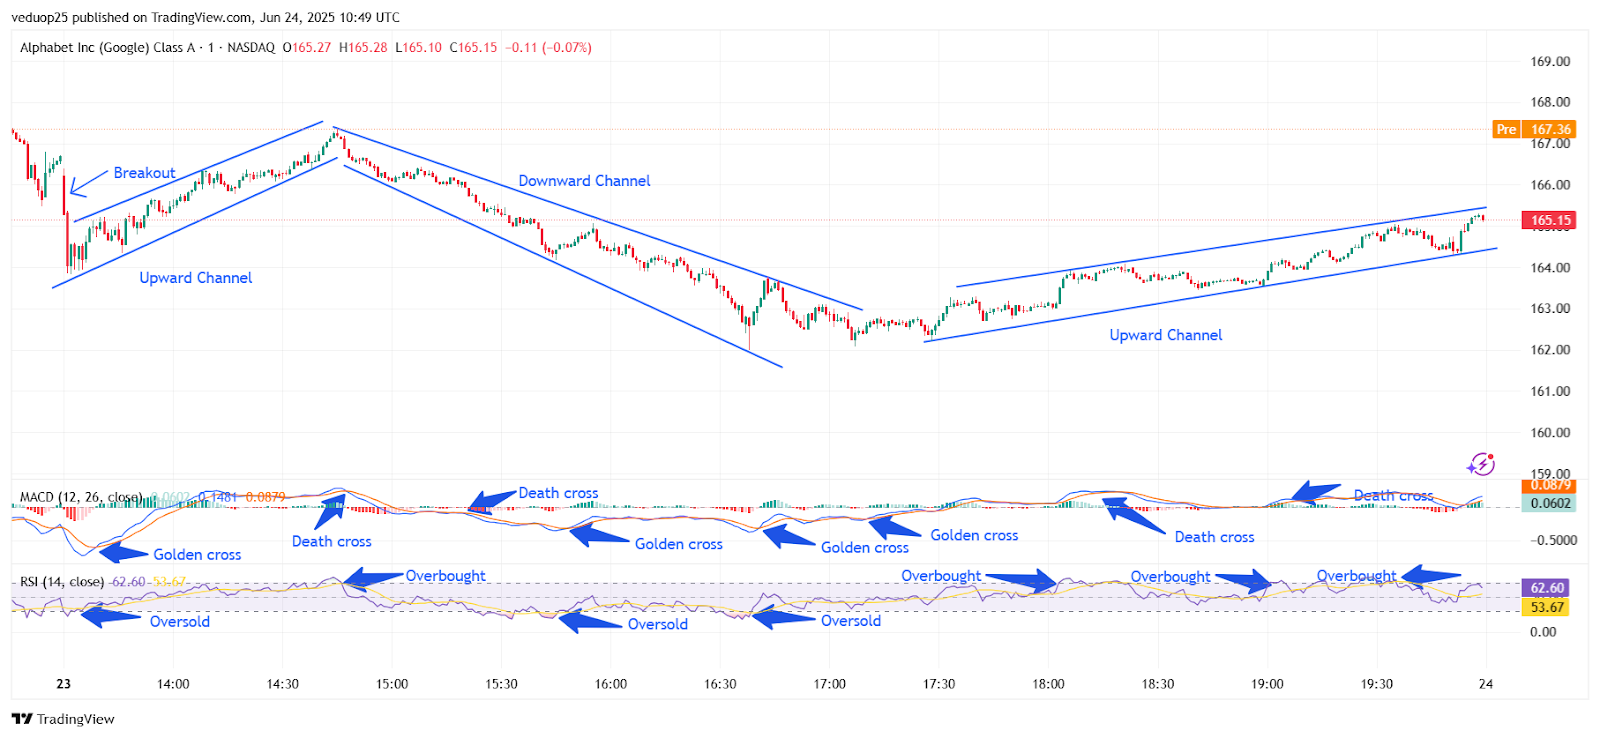
Task: Click the orange Pre market label tag
Action: pos(1506,129)
